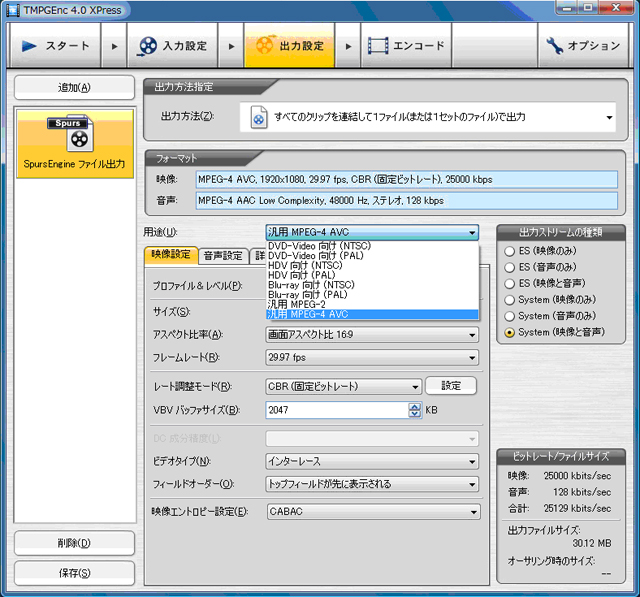Click the 追加(A) button

point(74,87)
